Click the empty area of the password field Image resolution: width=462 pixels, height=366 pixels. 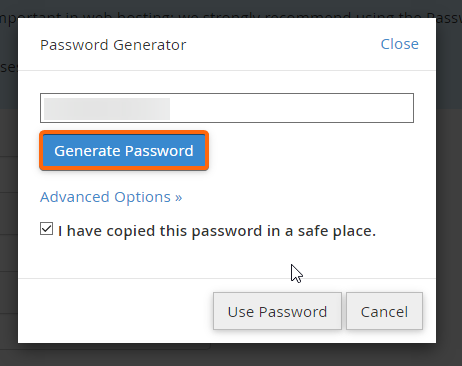(292, 108)
